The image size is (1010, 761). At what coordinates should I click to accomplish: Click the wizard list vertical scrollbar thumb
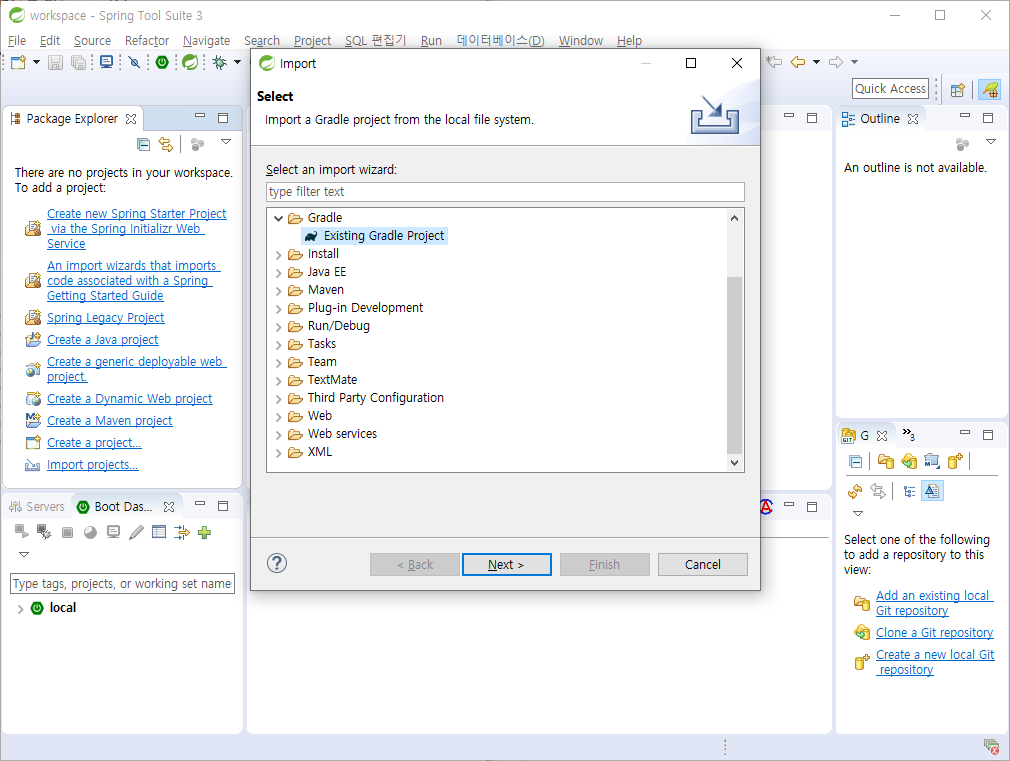734,365
